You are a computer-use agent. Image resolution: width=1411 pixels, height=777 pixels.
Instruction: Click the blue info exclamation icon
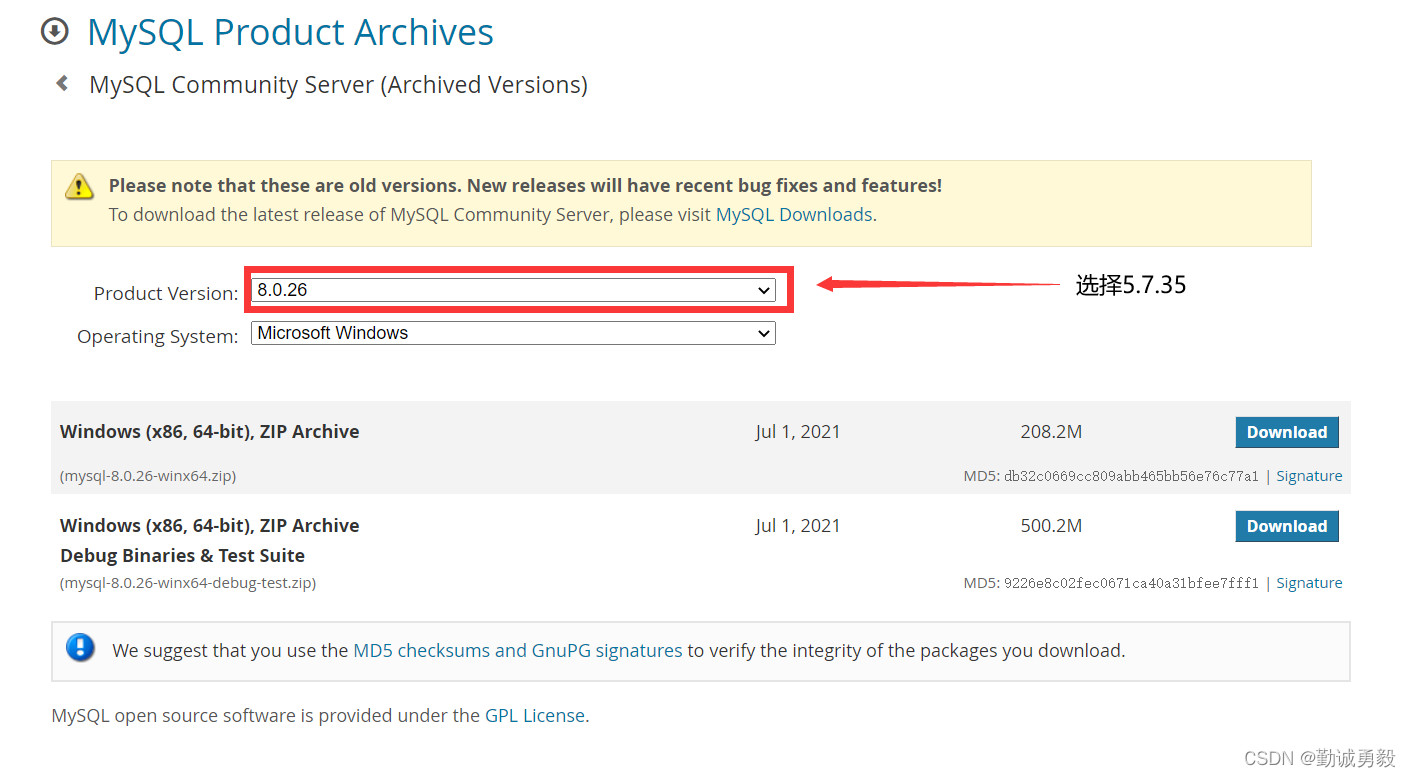tap(80, 648)
